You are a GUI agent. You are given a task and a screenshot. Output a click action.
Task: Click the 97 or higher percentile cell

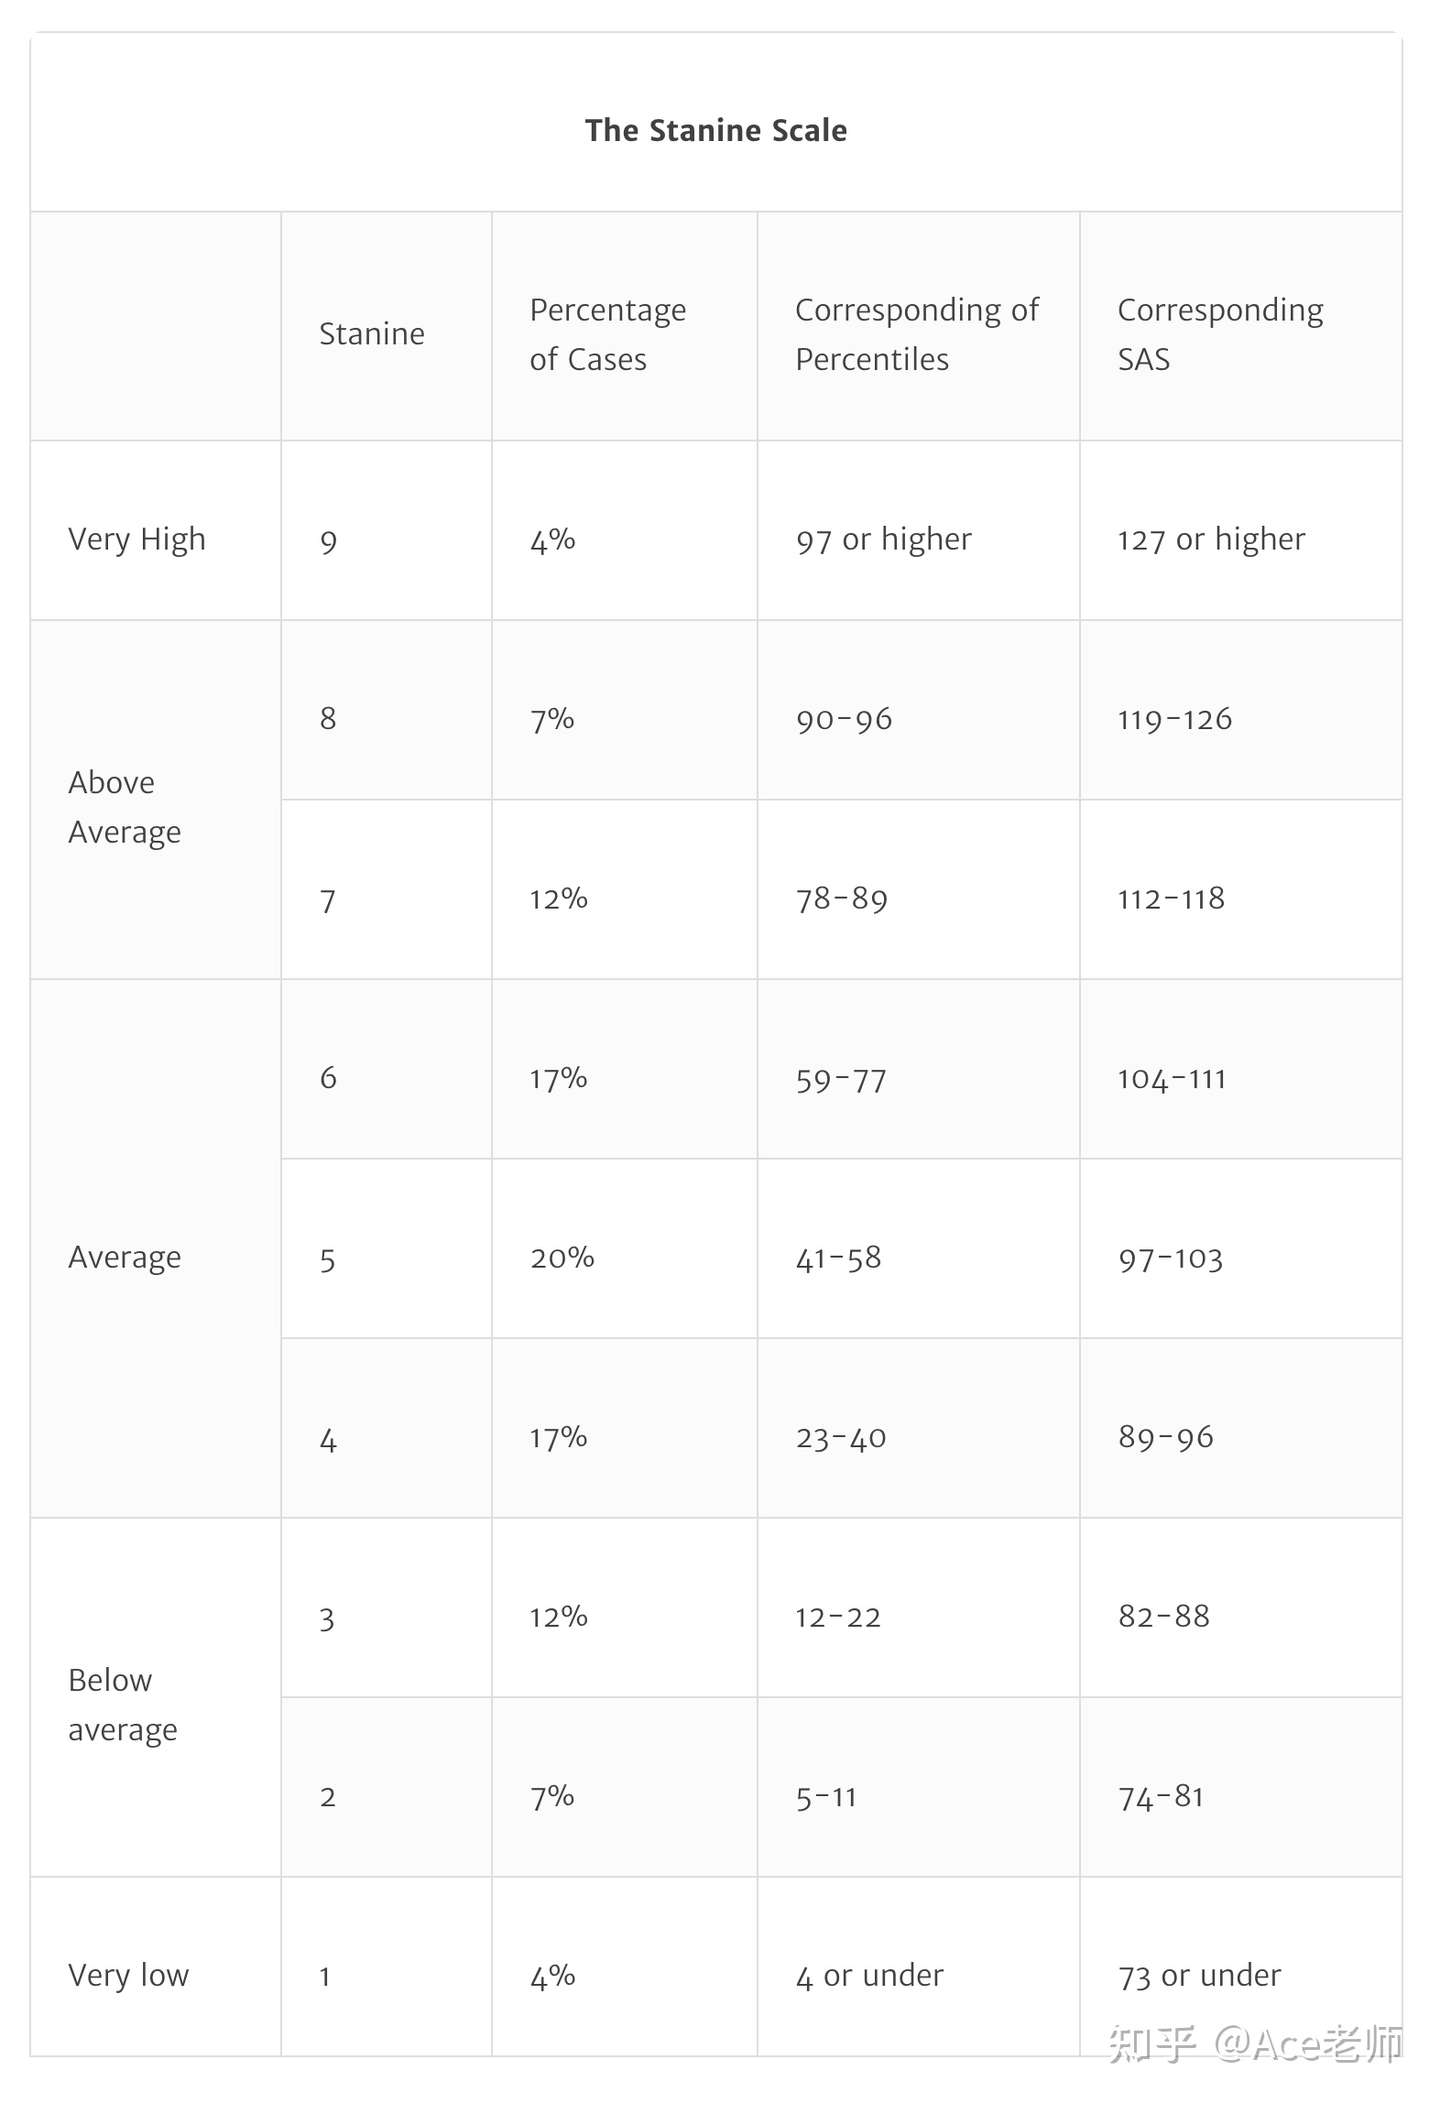pos(884,539)
